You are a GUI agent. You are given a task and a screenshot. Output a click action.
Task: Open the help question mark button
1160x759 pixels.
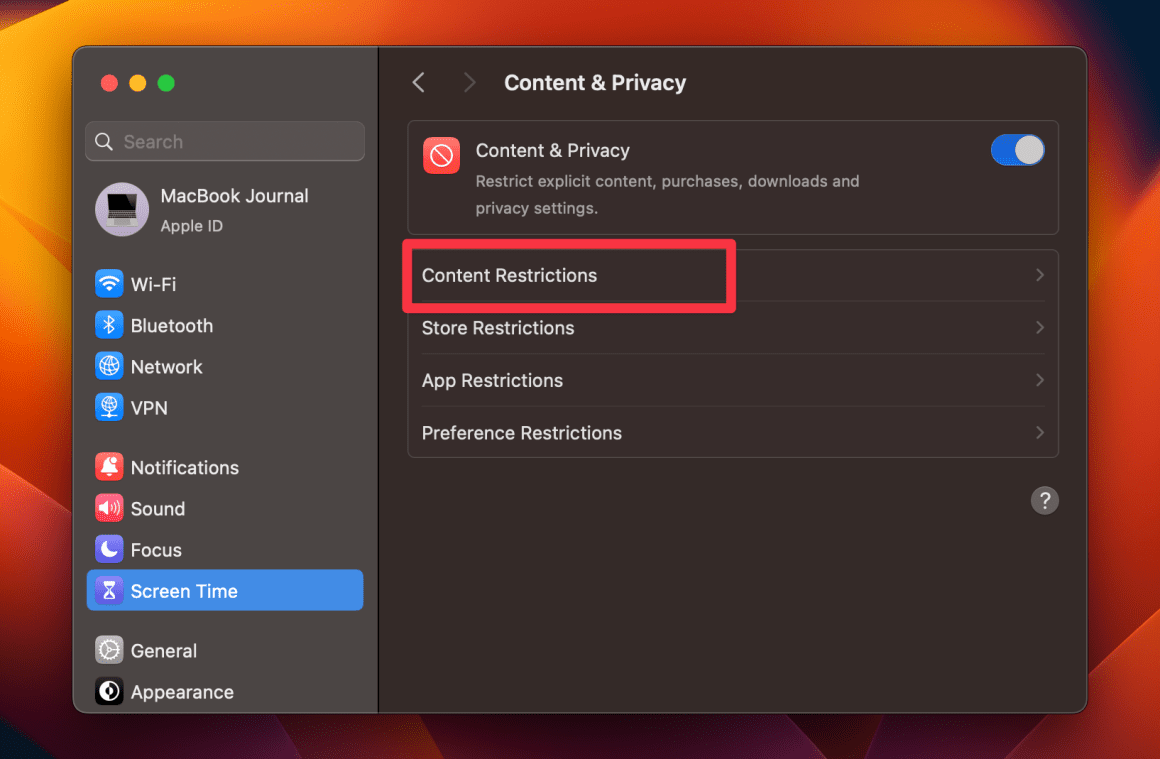1045,500
